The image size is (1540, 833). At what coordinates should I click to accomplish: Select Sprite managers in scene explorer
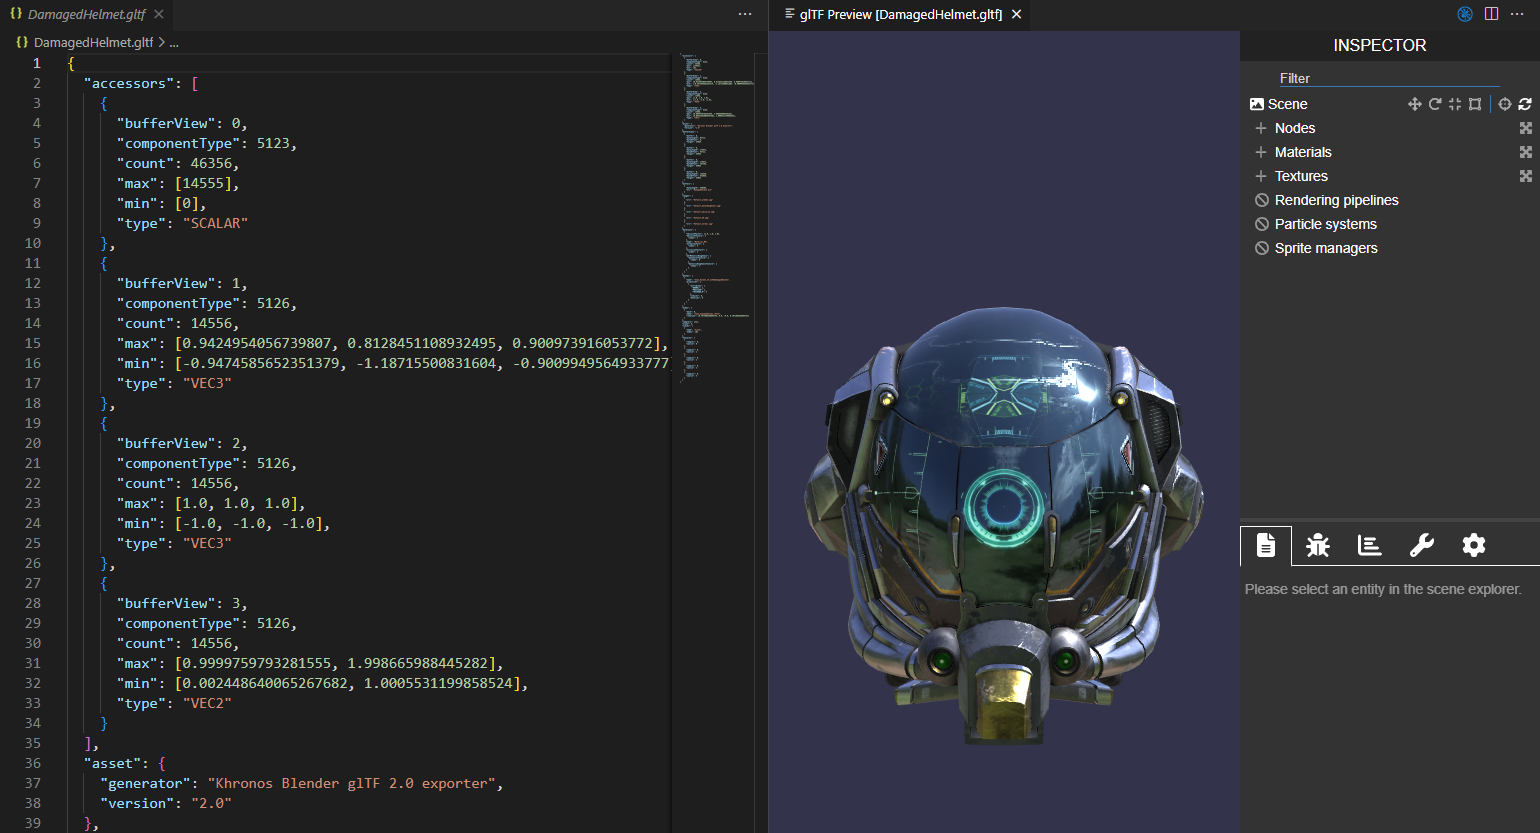1326,248
